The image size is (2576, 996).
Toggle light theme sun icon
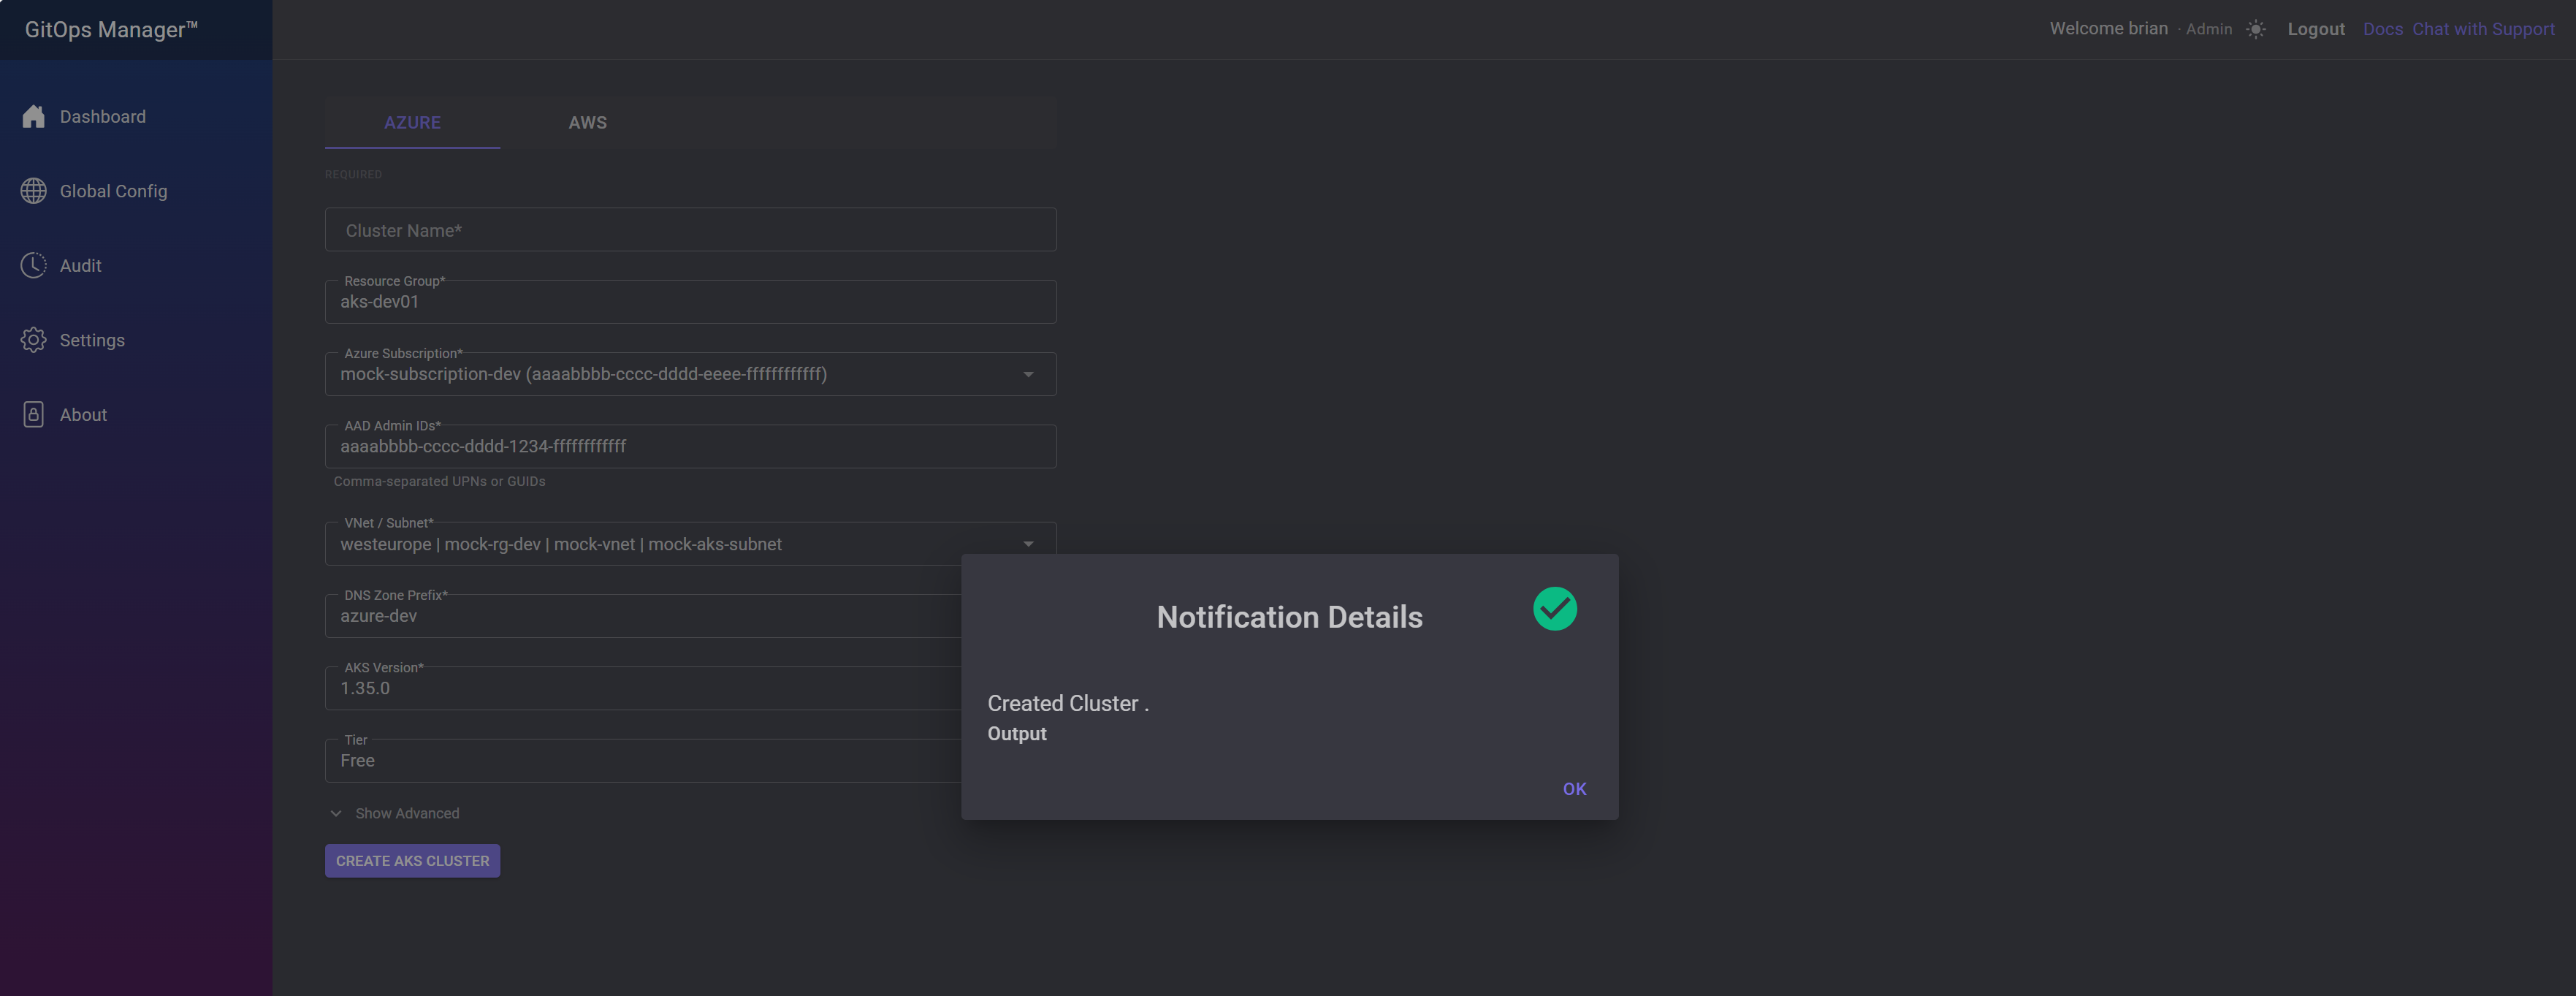pyautogui.click(x=2255, y=29)
